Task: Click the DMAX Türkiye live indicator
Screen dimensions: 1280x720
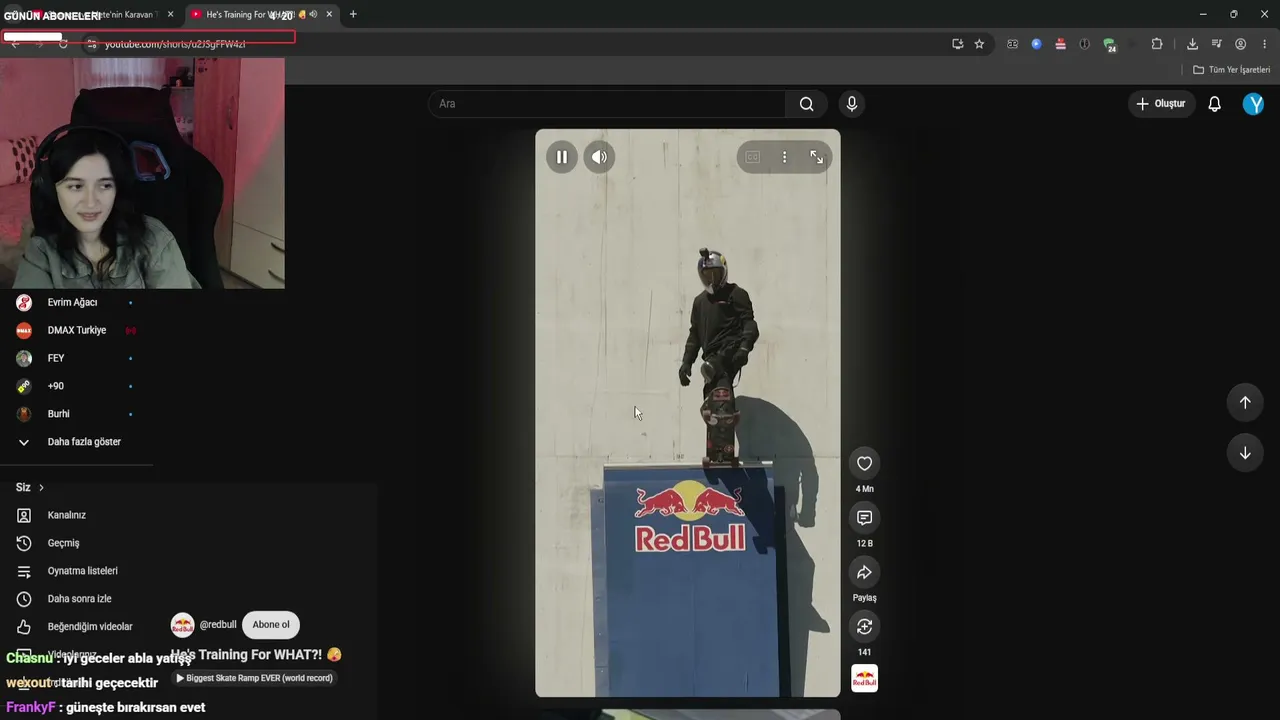Action: point(130,330)
